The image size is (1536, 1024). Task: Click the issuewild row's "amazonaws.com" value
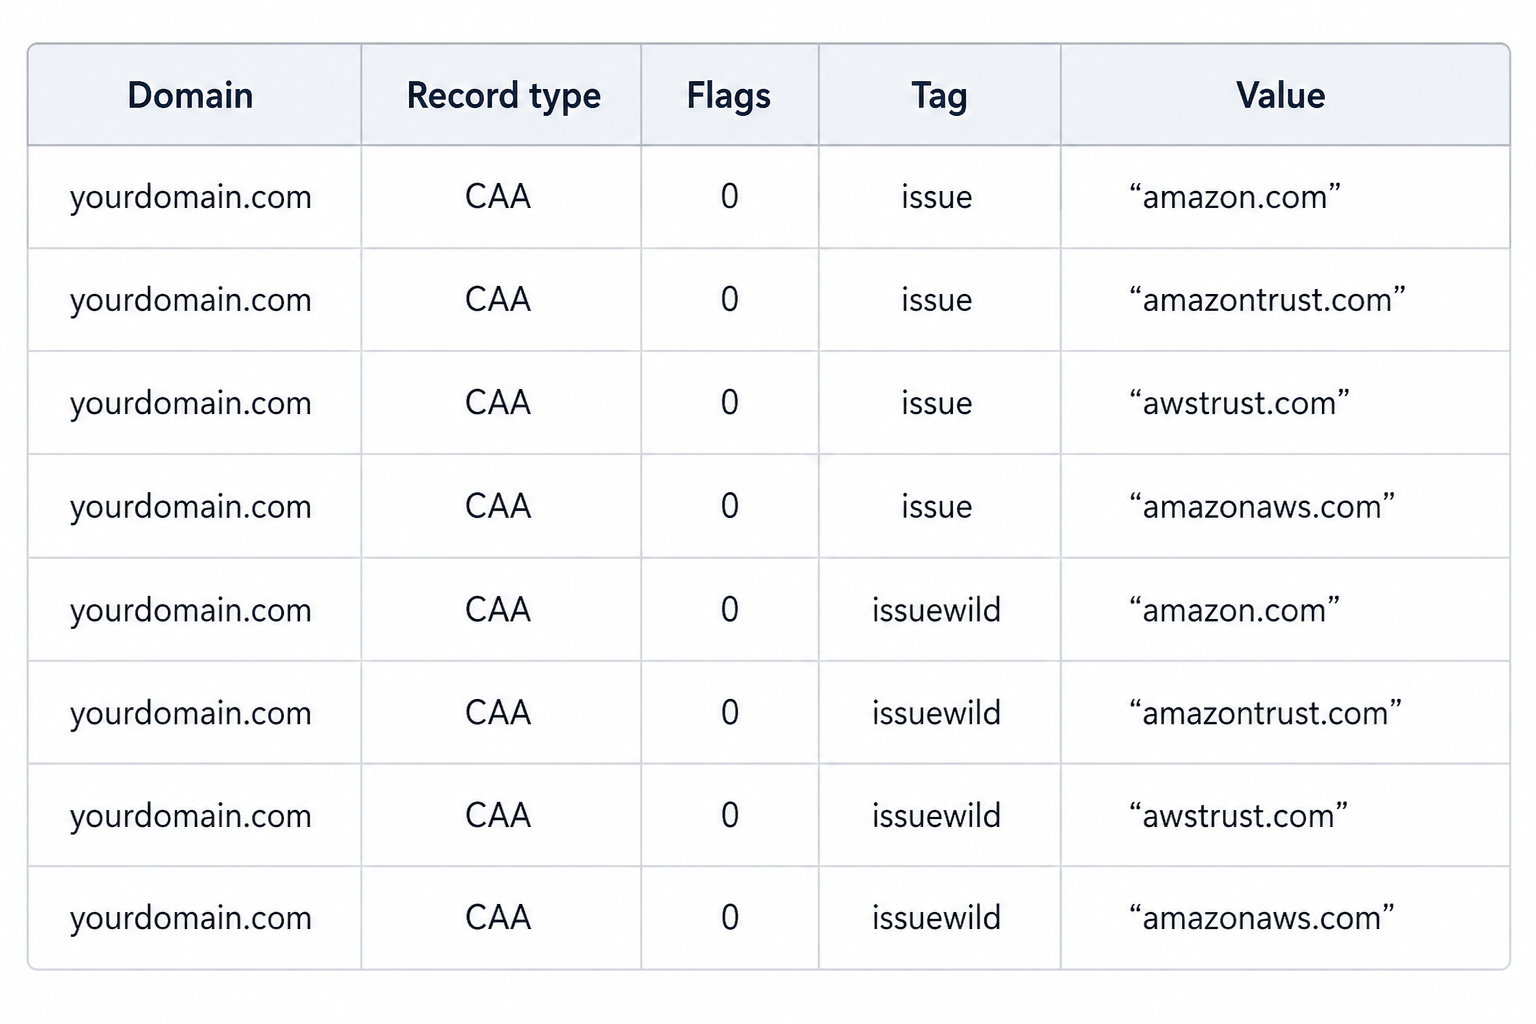(1261, 918)
